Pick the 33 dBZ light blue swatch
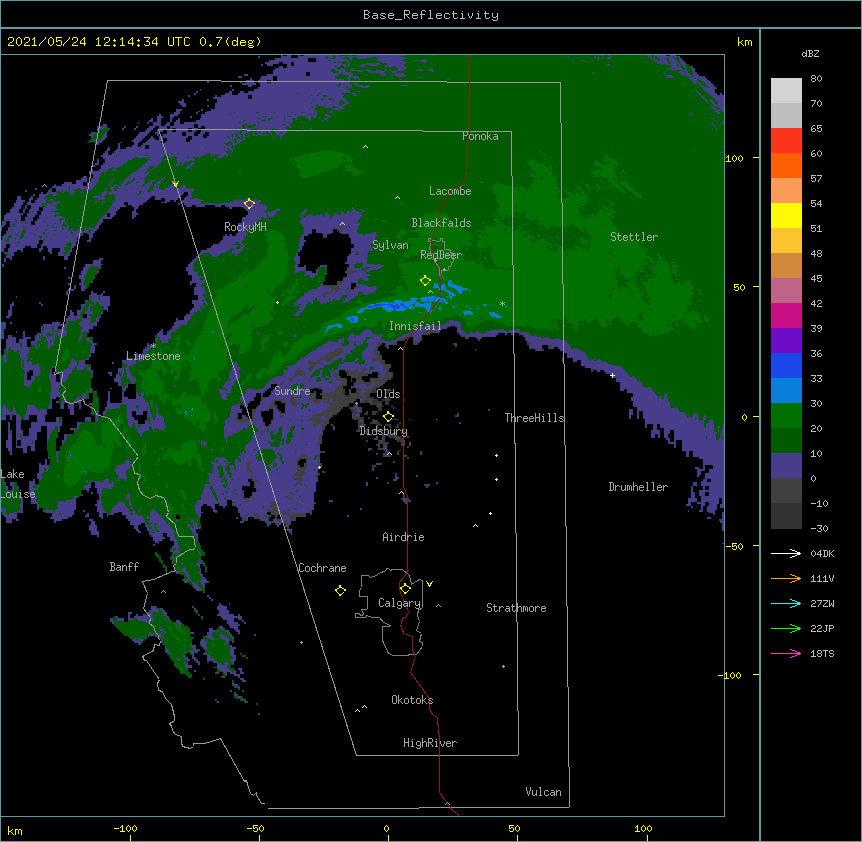Screen dimensions: 862x842 [x=786, y=391]
